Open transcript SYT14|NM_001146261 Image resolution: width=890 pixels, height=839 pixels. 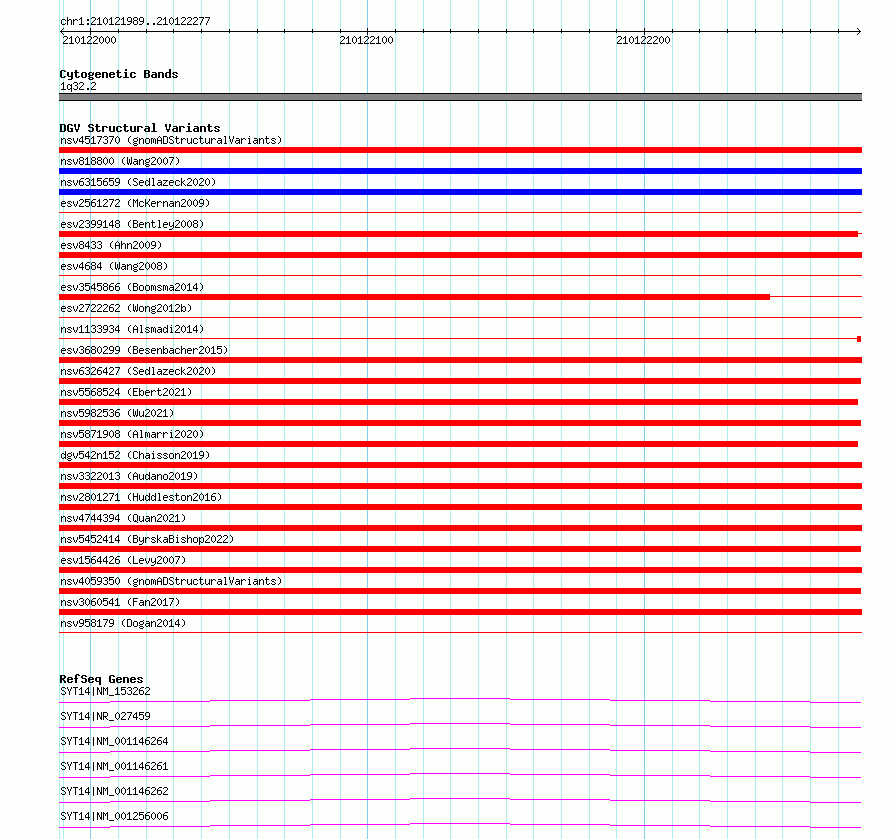point(114,766)
